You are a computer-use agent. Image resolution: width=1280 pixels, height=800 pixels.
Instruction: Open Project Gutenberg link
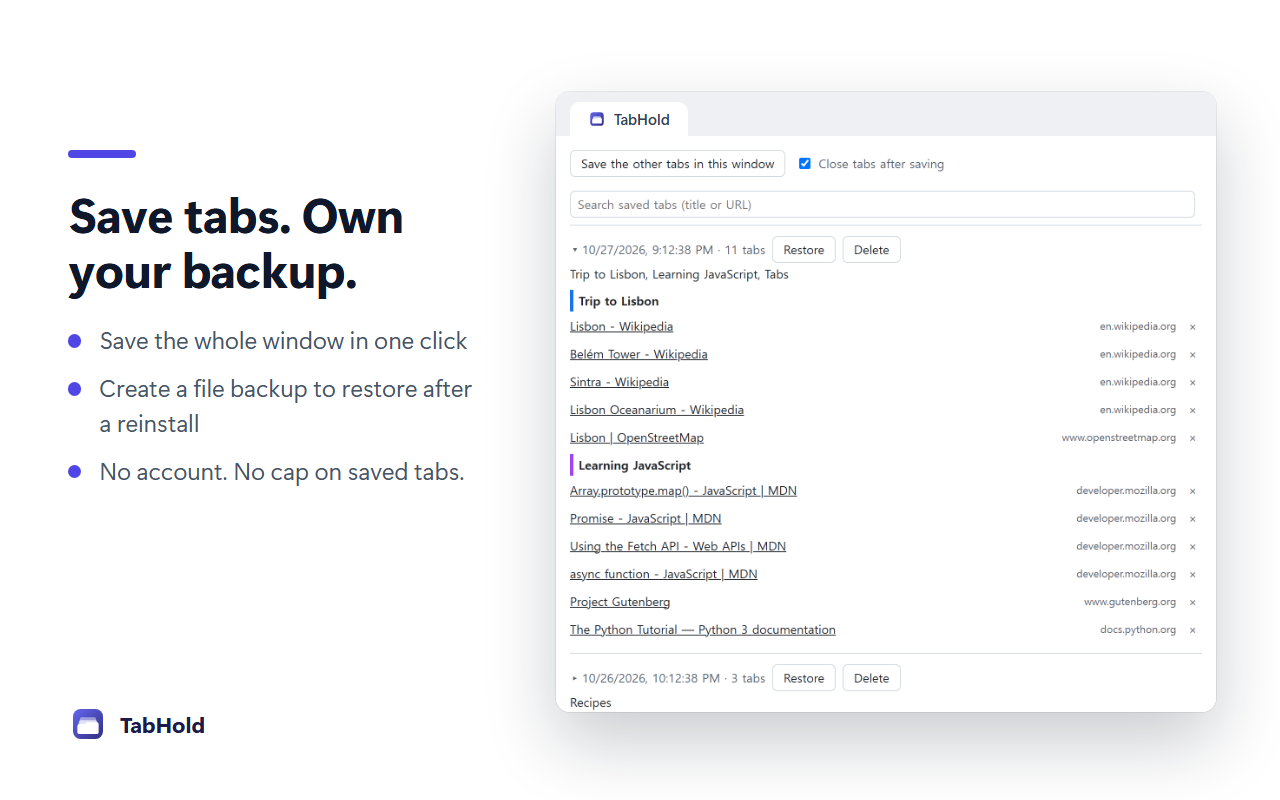tap(620, 602)
